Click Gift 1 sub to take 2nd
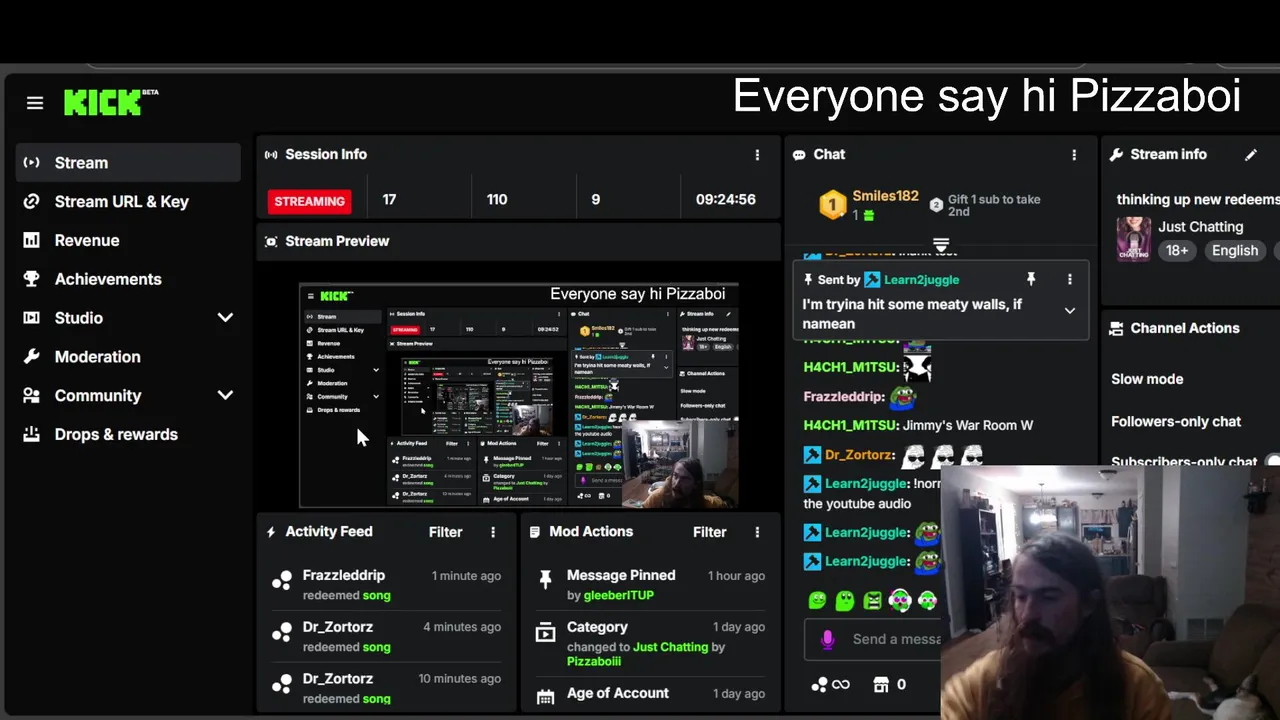Image resolution: width=1280 pixels, height=720 pixels. click(x=994, y=205)
